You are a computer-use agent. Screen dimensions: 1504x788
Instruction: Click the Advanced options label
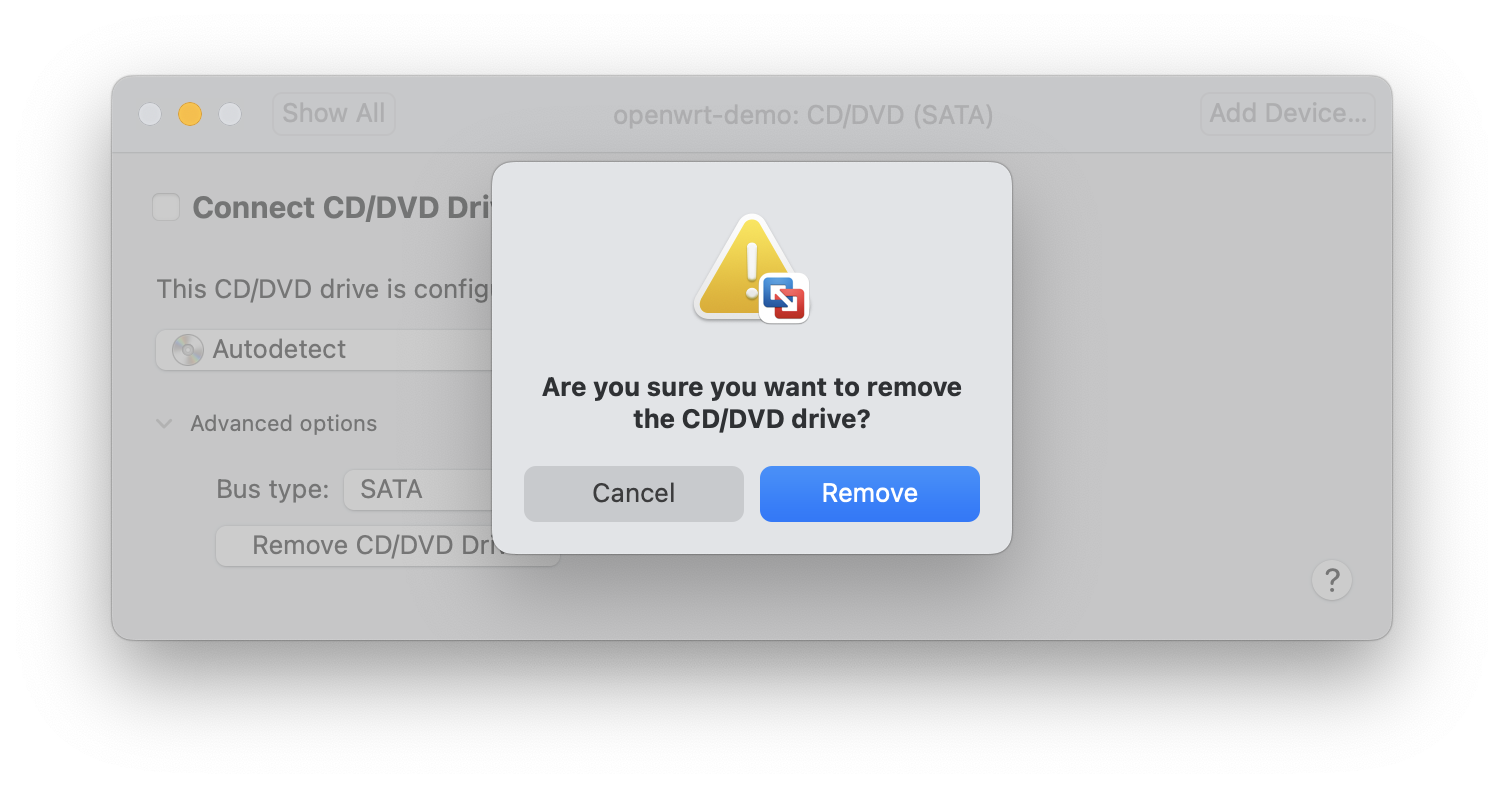[x=284, y=424]
